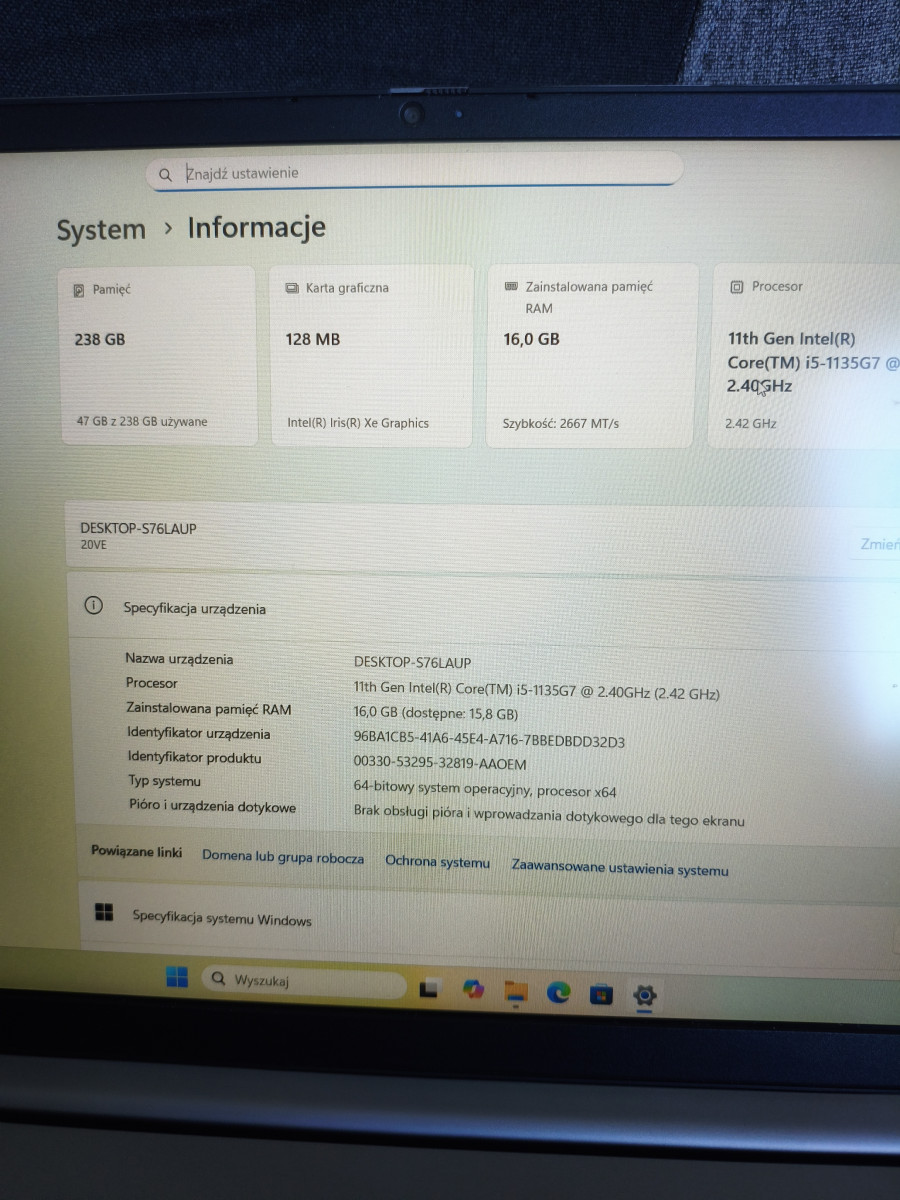900x1200 pixels.
Task: Click the Settings gear taskbar icon
Action: point(645,995)
